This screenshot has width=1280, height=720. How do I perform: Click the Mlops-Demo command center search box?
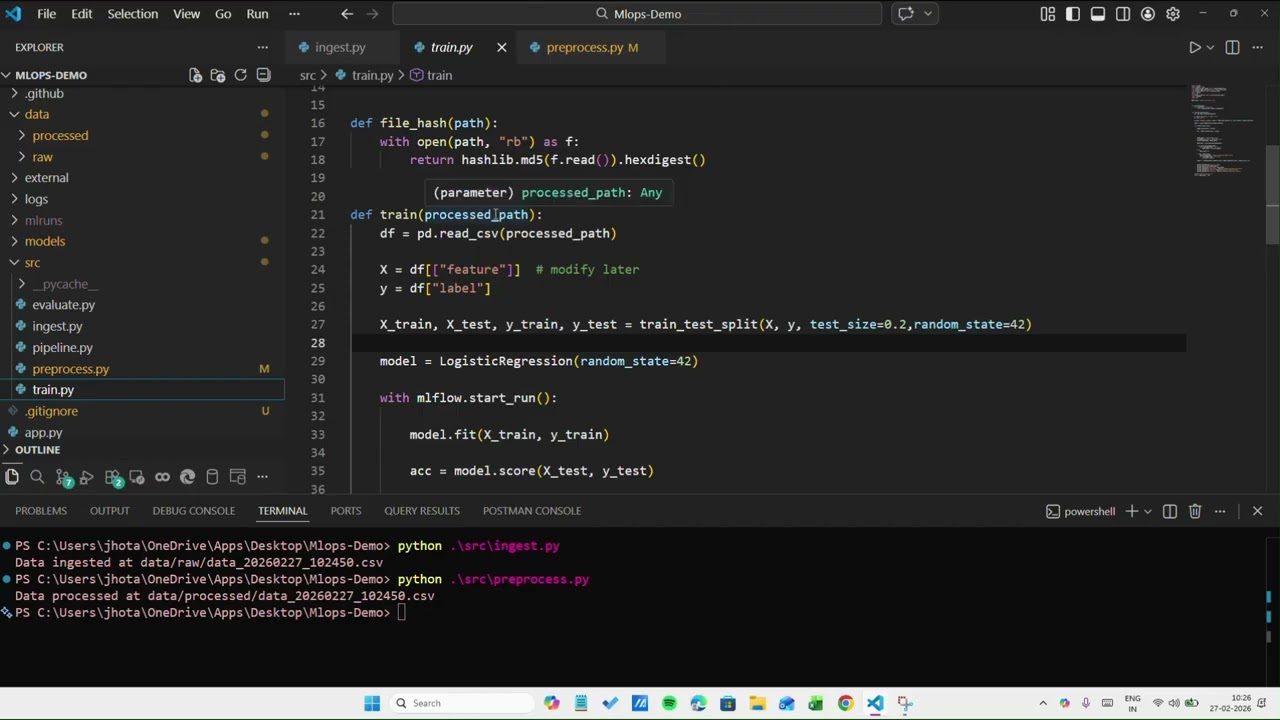click(637, 14)
